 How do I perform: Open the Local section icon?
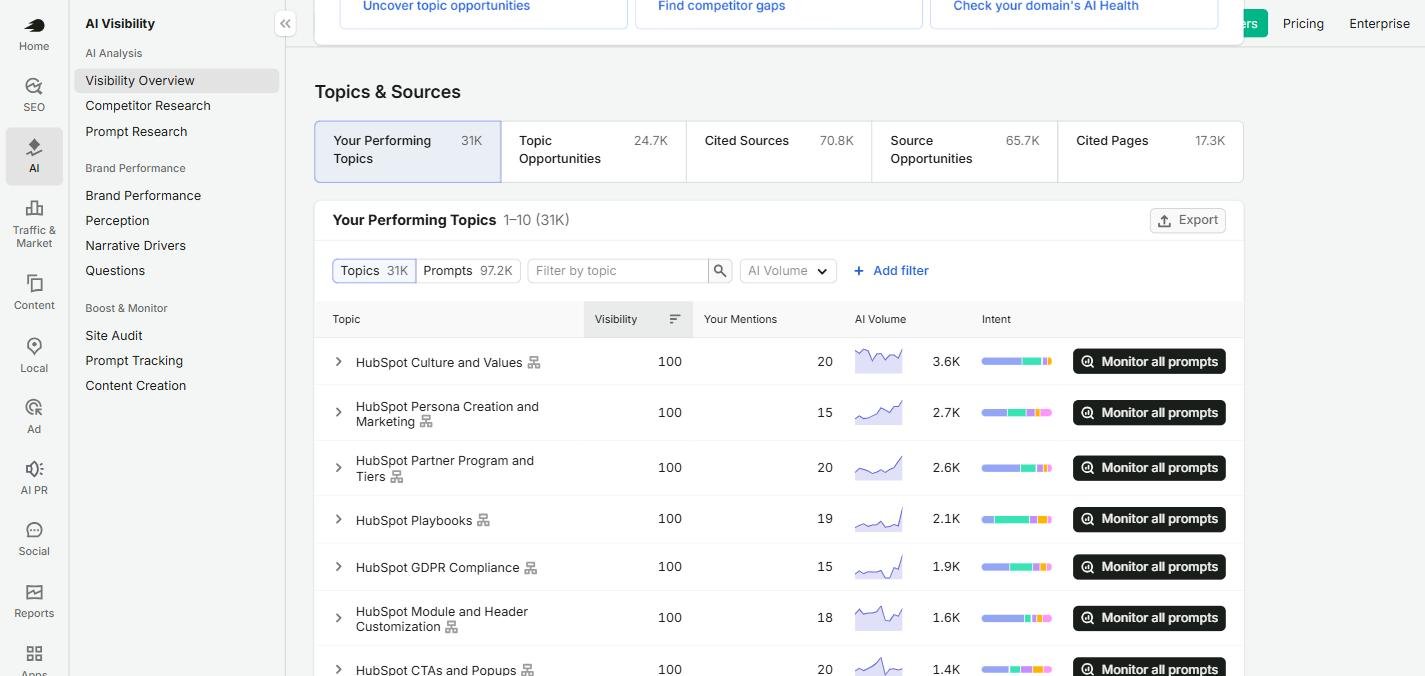coord(34,346)
